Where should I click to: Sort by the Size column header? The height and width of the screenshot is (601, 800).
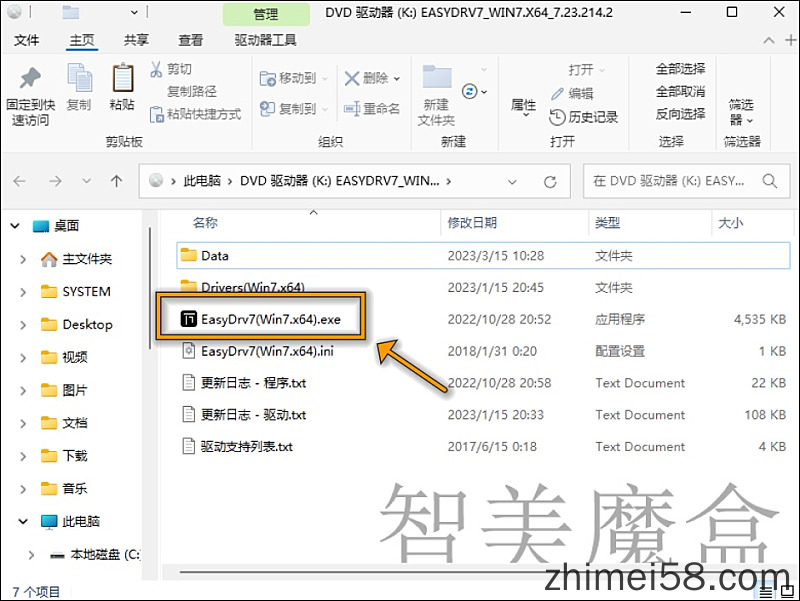pos(731,222)
